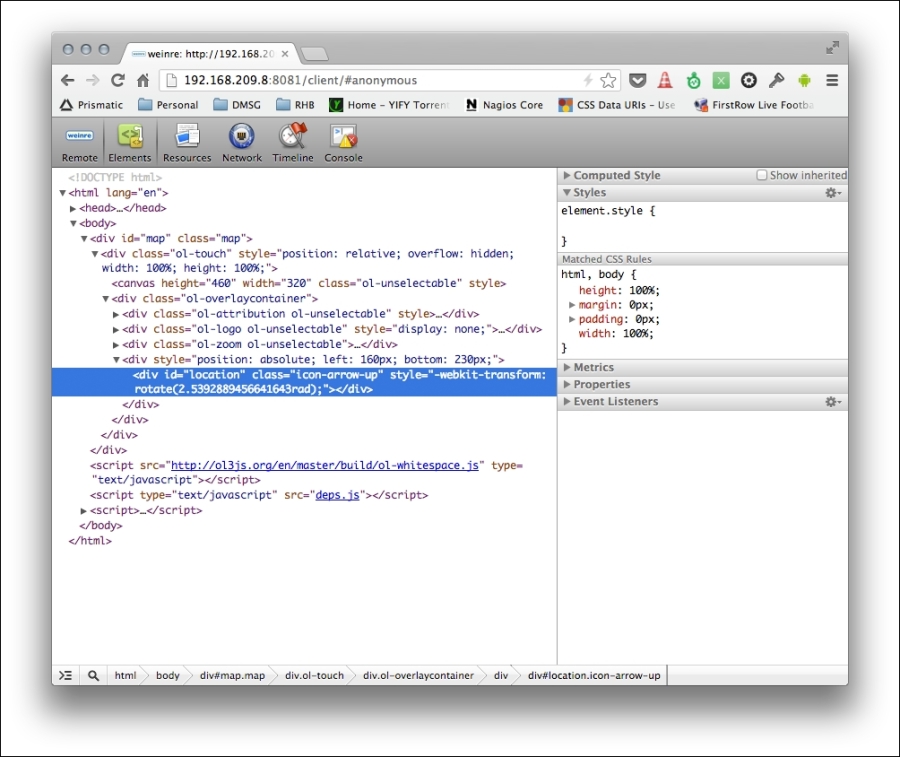Expand the Computed Style section
The height and width of the screenshot is (757, 900).
(x=616, y=175)
